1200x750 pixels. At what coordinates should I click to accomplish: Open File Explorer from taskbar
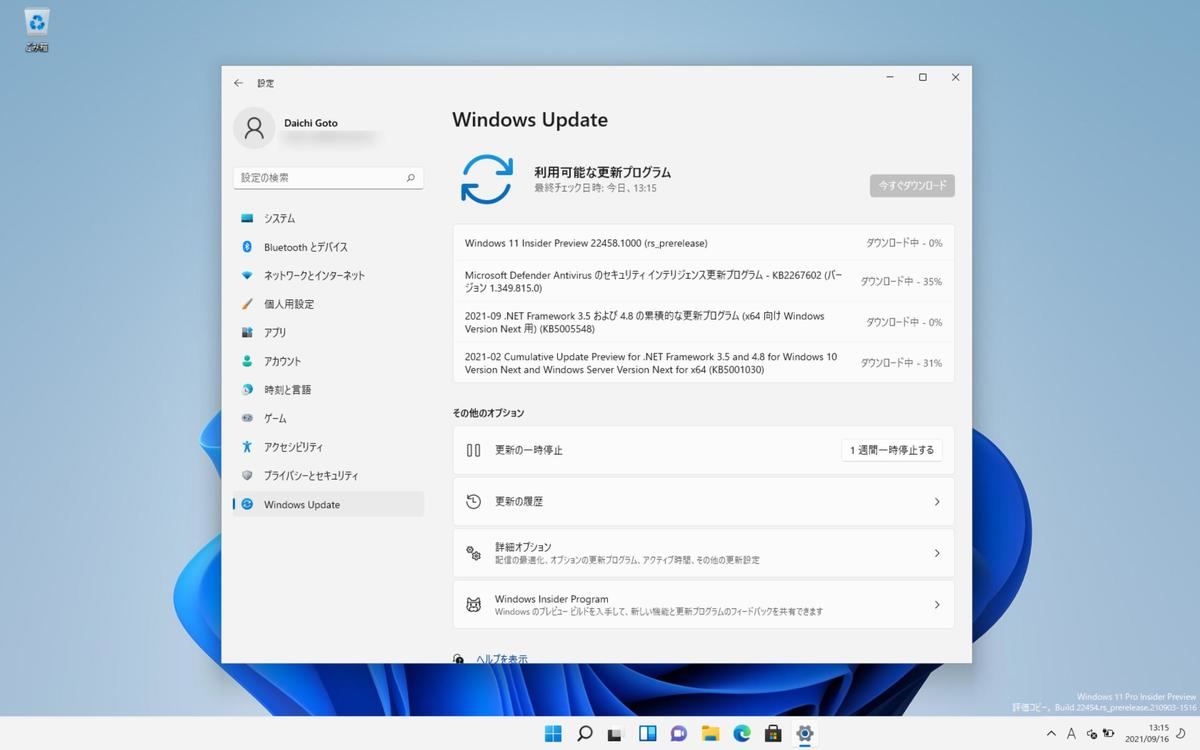[710, 734]
